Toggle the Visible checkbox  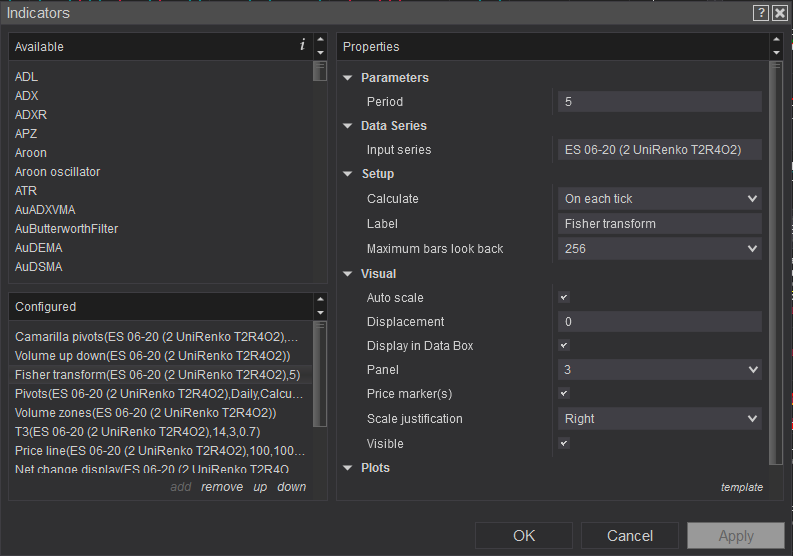click(564, 443)
